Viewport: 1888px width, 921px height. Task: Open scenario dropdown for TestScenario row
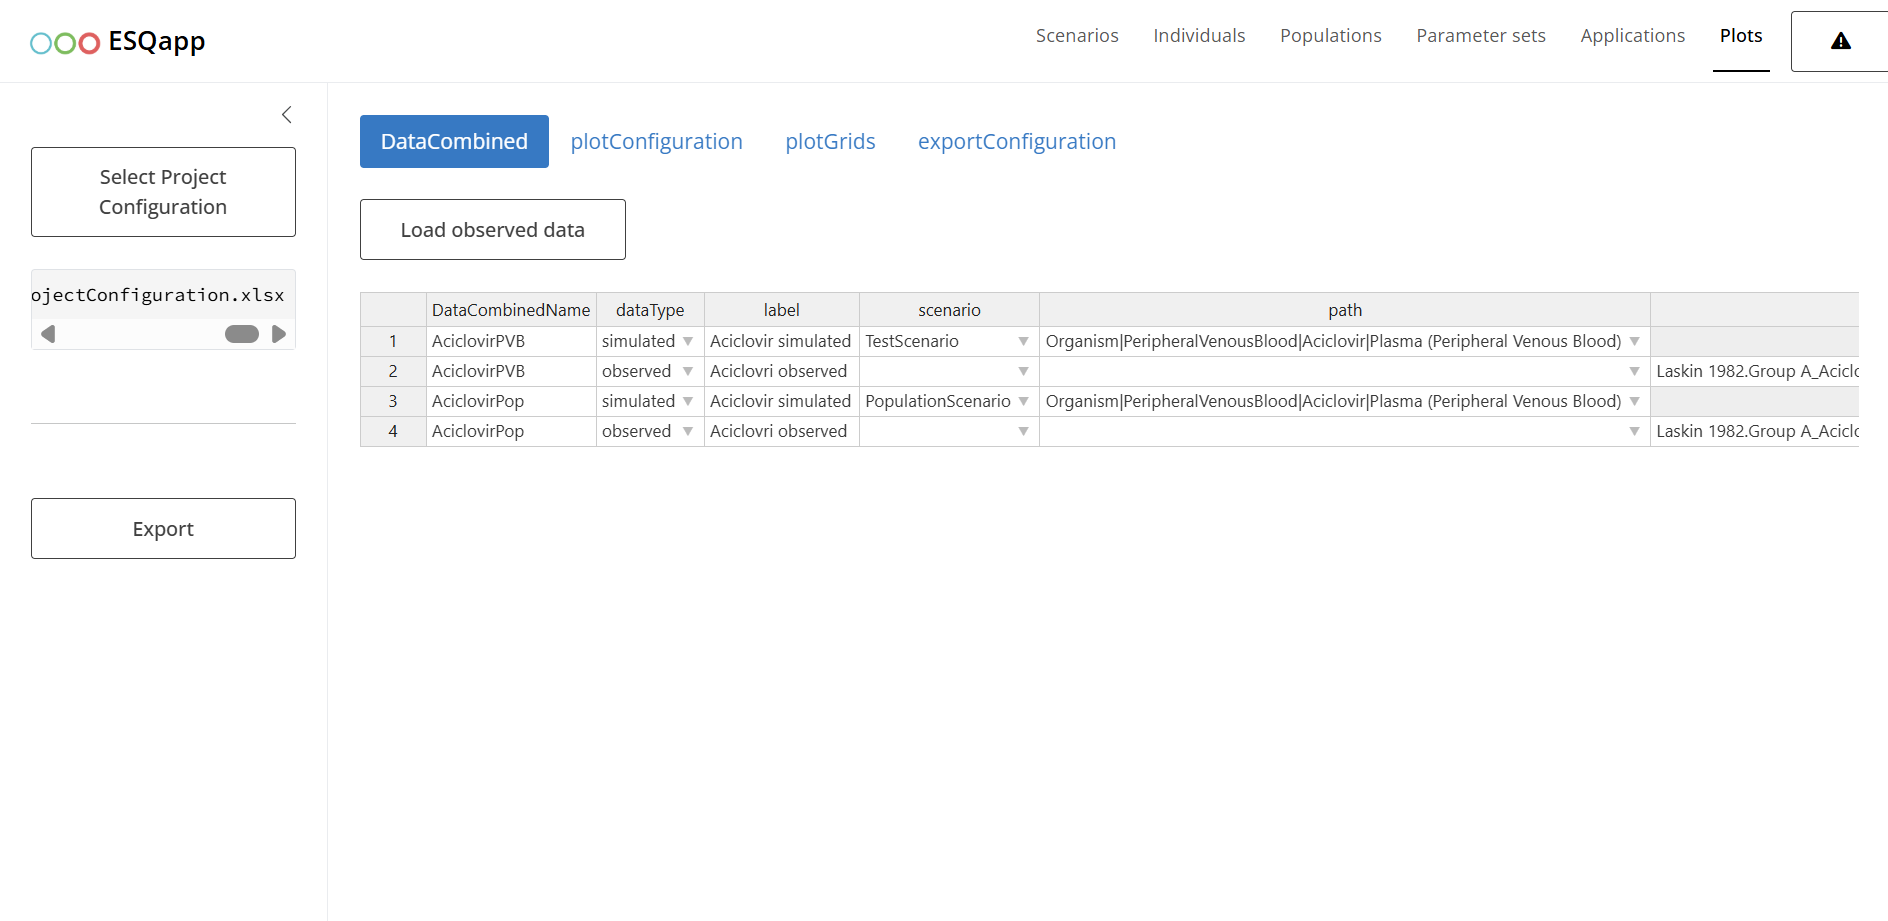click(x=1023, y=342)
